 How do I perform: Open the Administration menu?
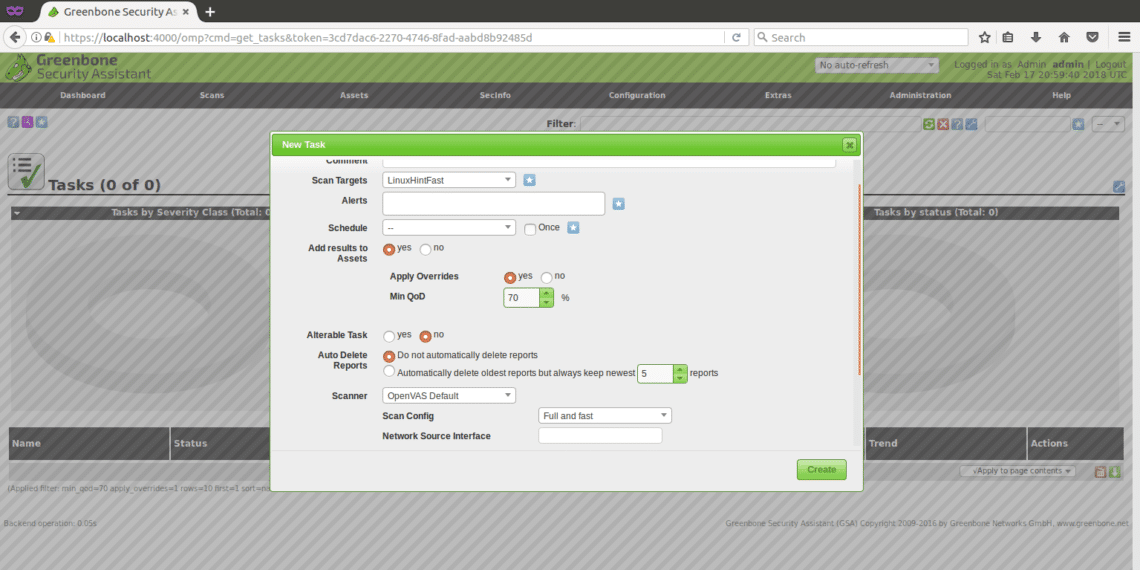coord(920,95)
